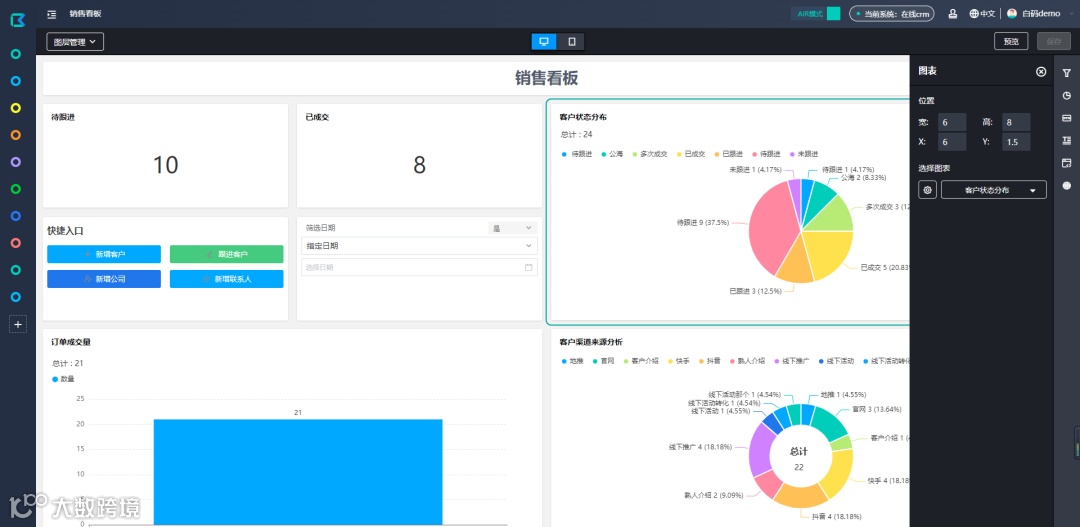Select the card component icon
1080x527 pixels.
1067,118
